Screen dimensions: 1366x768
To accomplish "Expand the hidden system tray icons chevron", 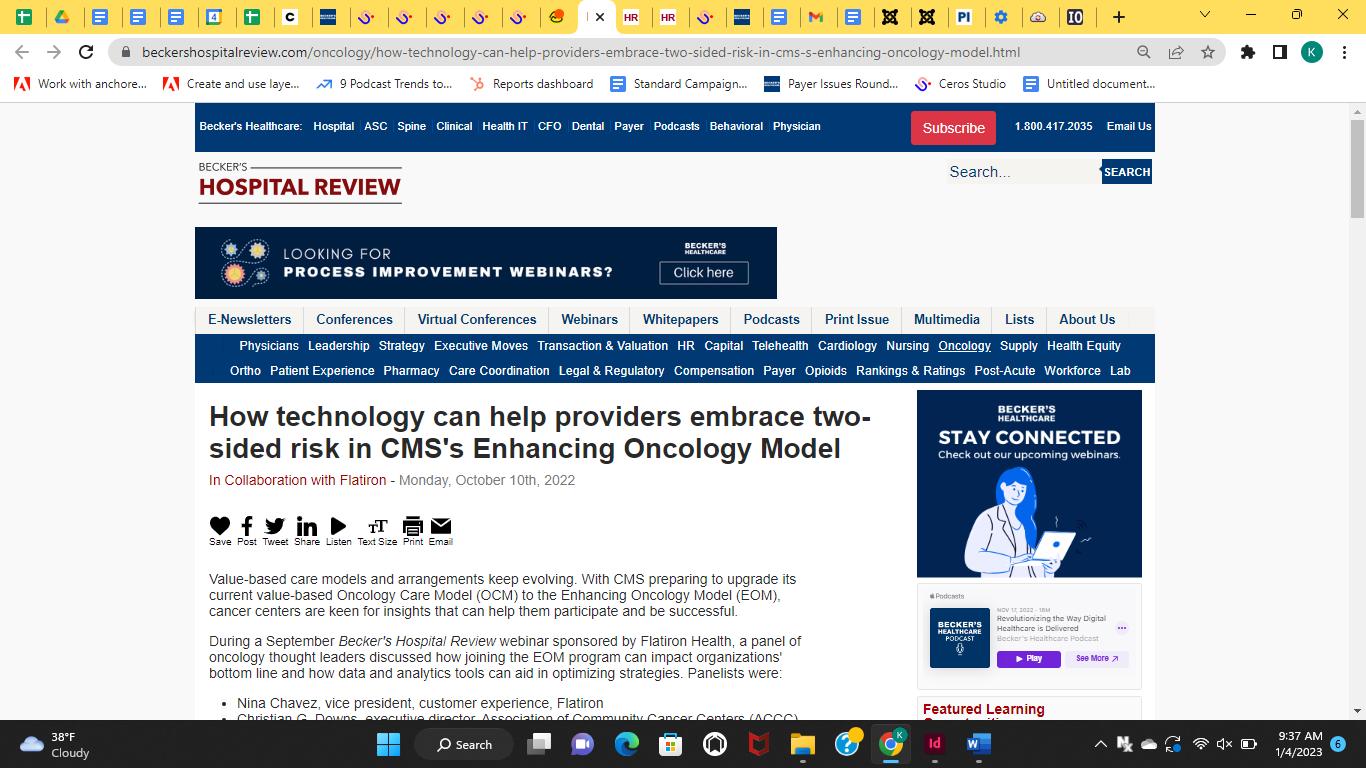I will point(1101,744).
